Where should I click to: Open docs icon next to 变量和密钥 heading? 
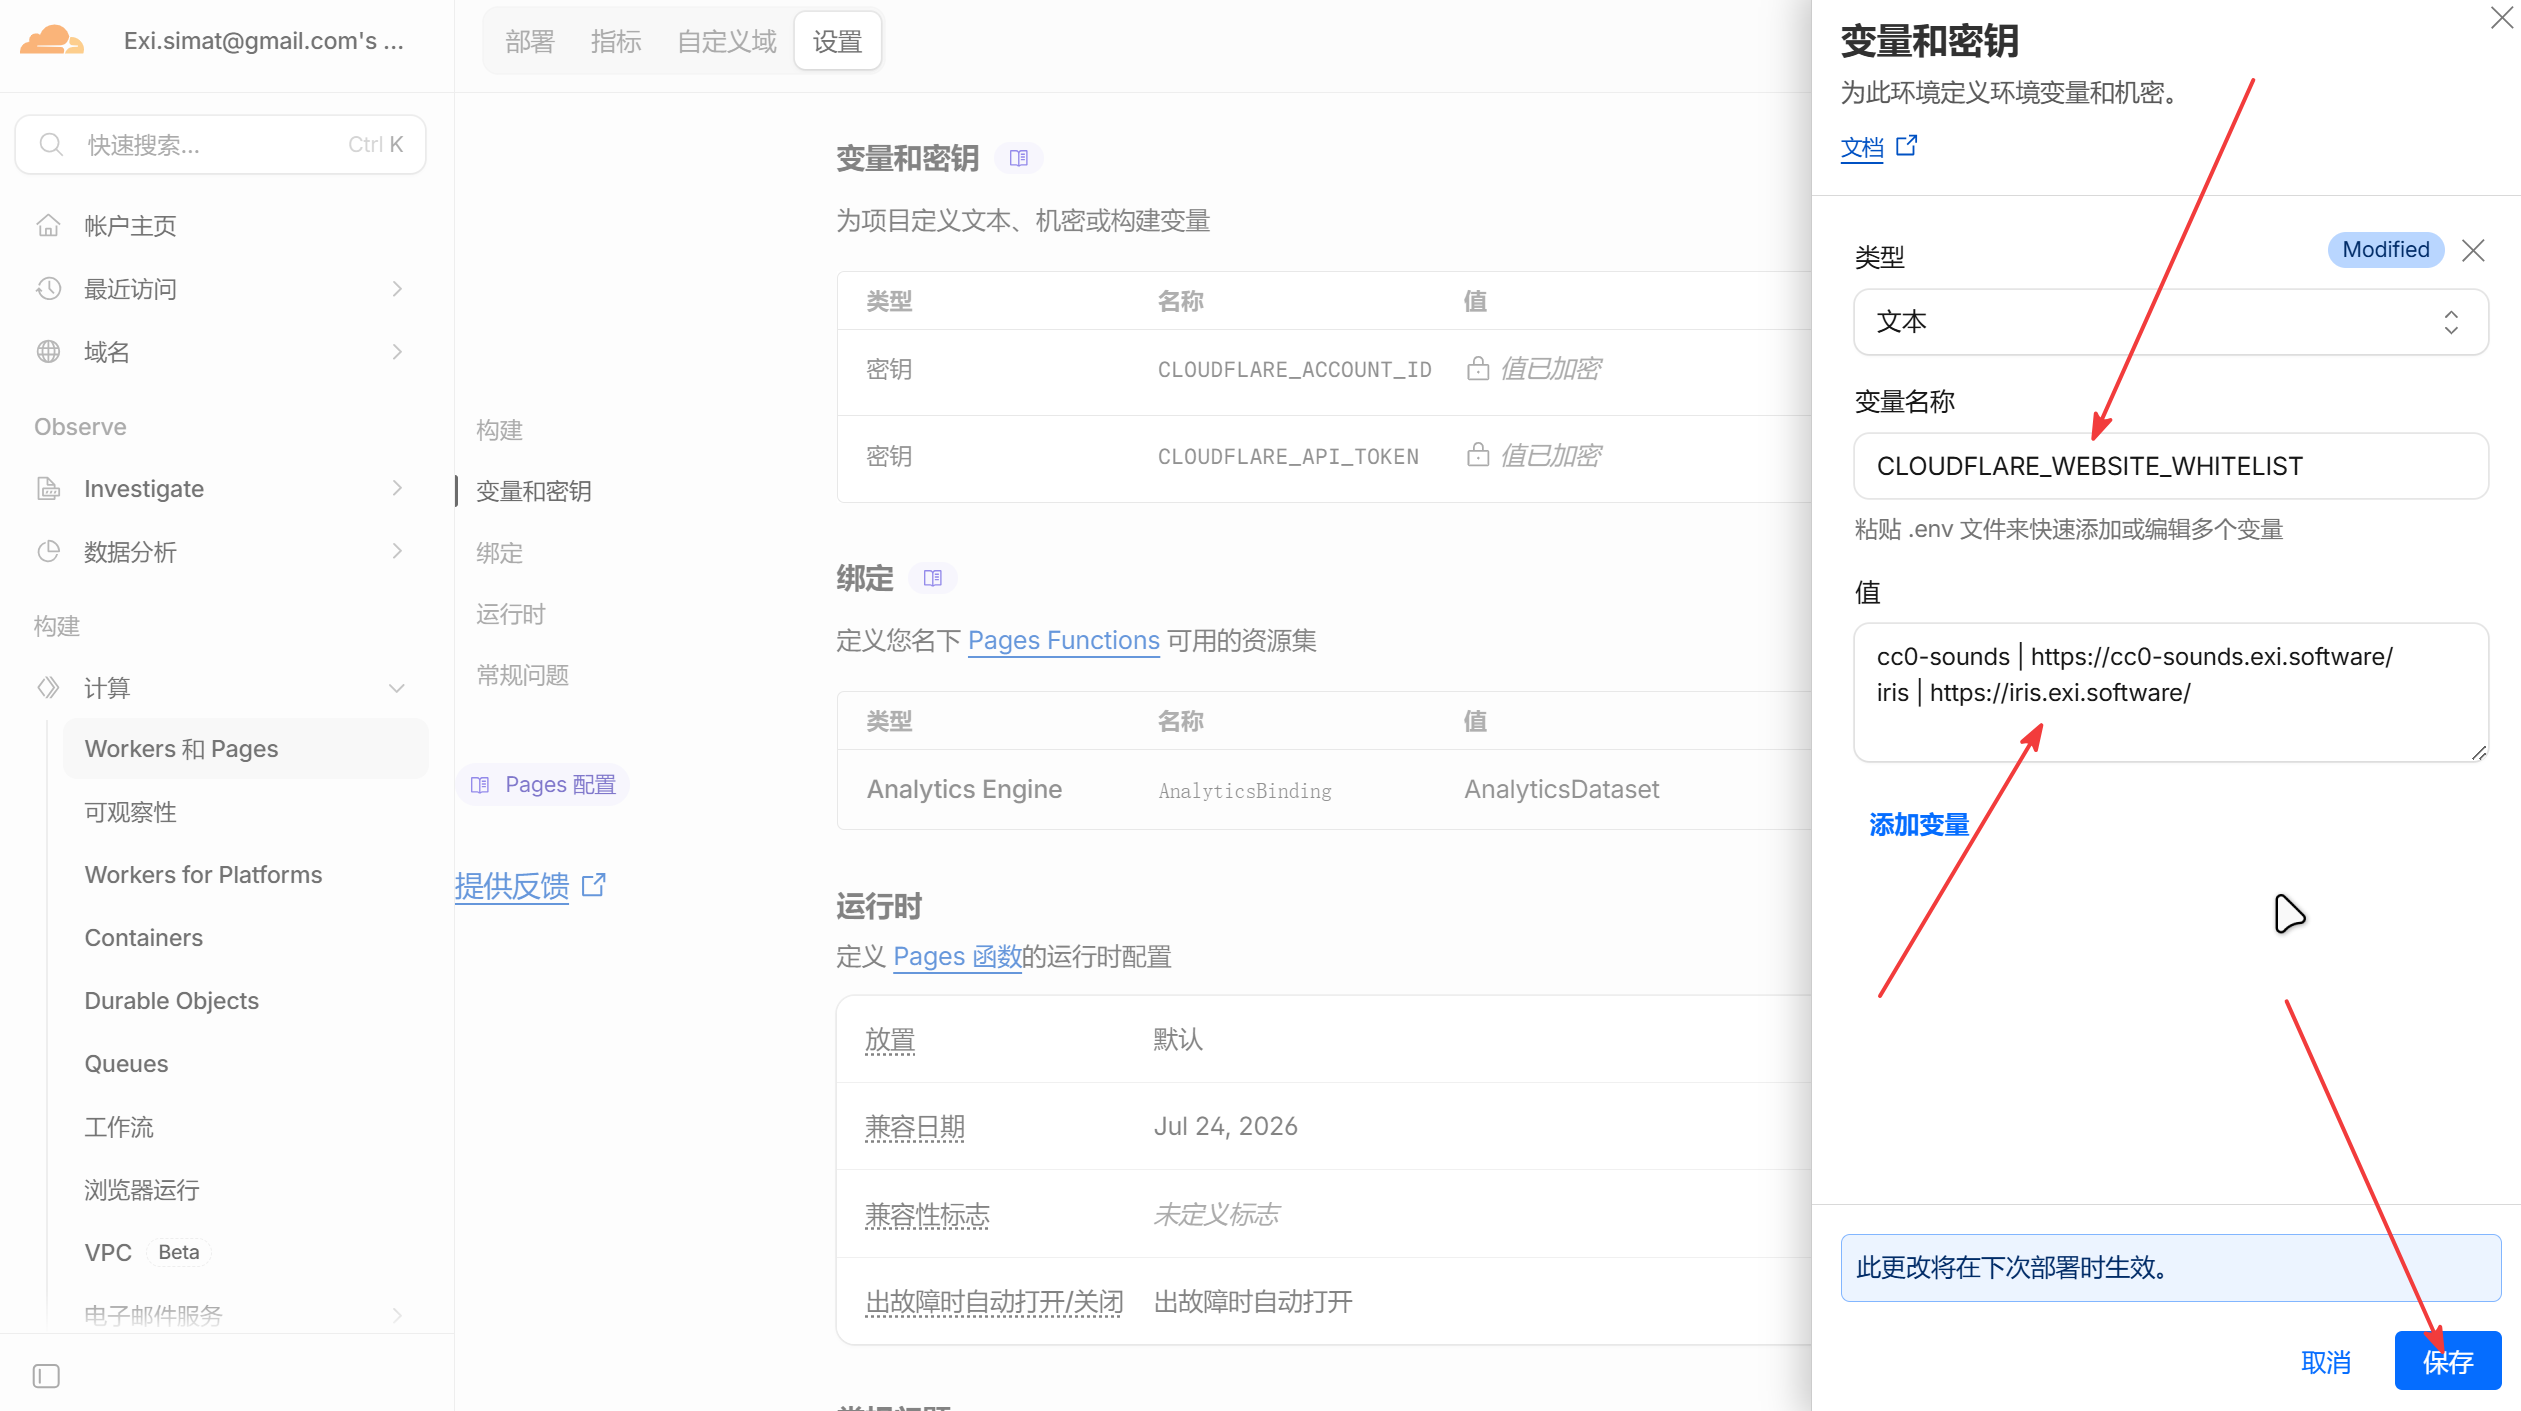[x=1019, y=158]
